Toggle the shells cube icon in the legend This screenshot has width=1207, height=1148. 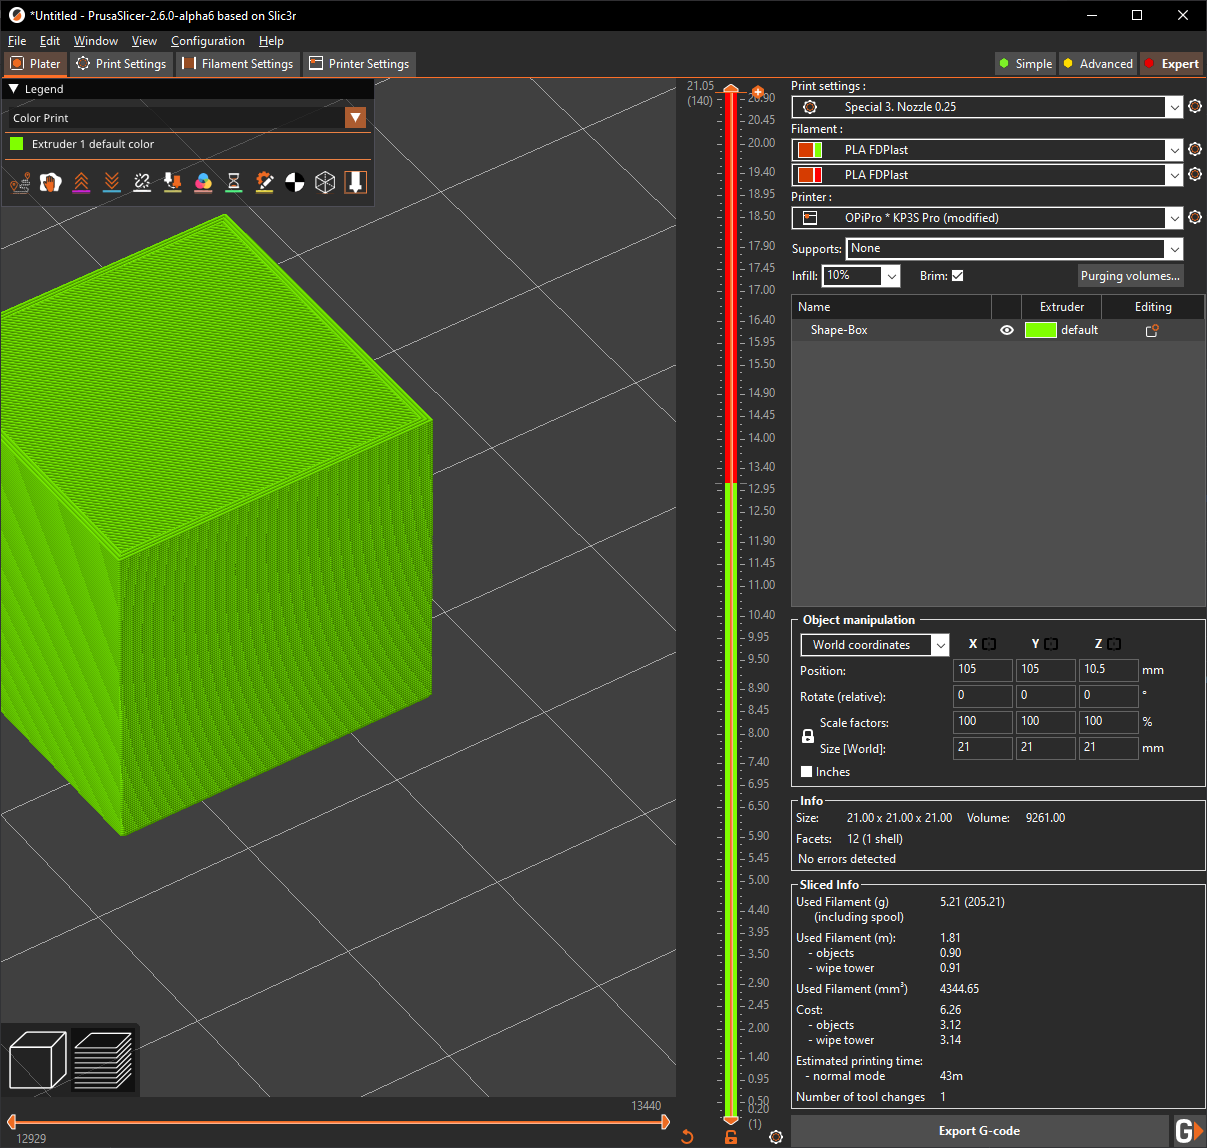pyautogui.click(x=324, y=182)
